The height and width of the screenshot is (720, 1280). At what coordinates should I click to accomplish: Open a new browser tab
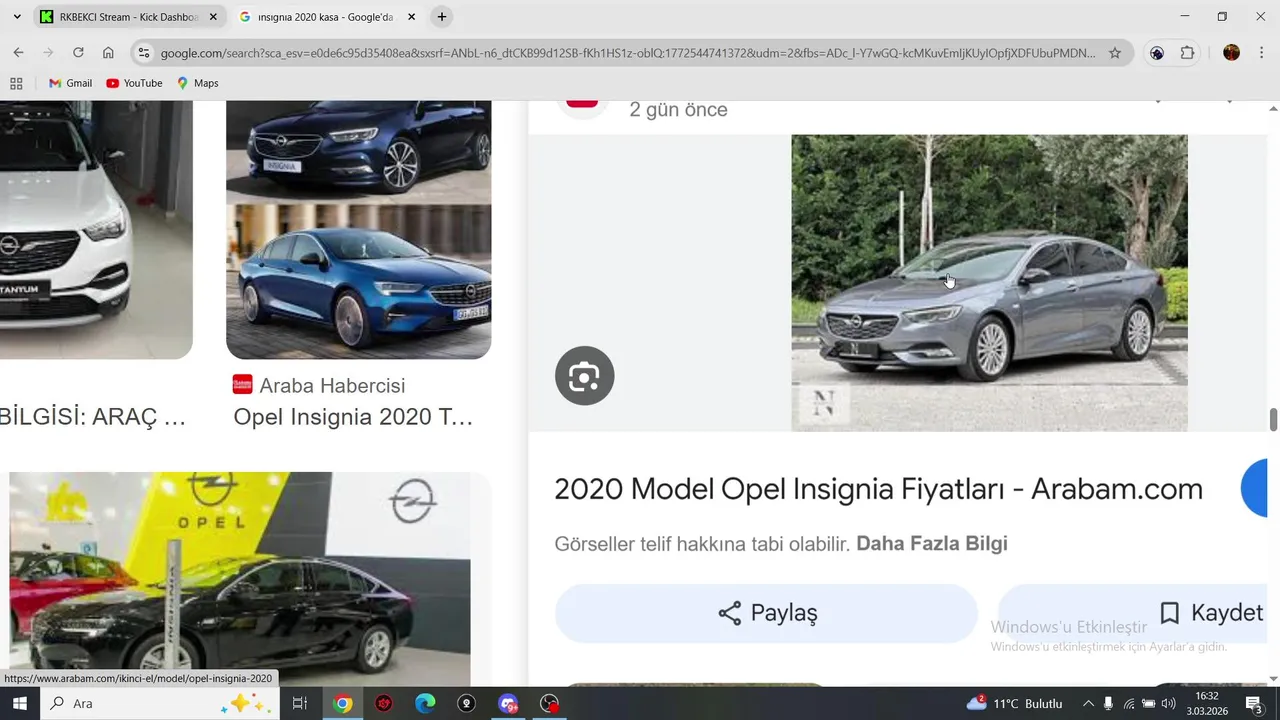click(442, 17)
